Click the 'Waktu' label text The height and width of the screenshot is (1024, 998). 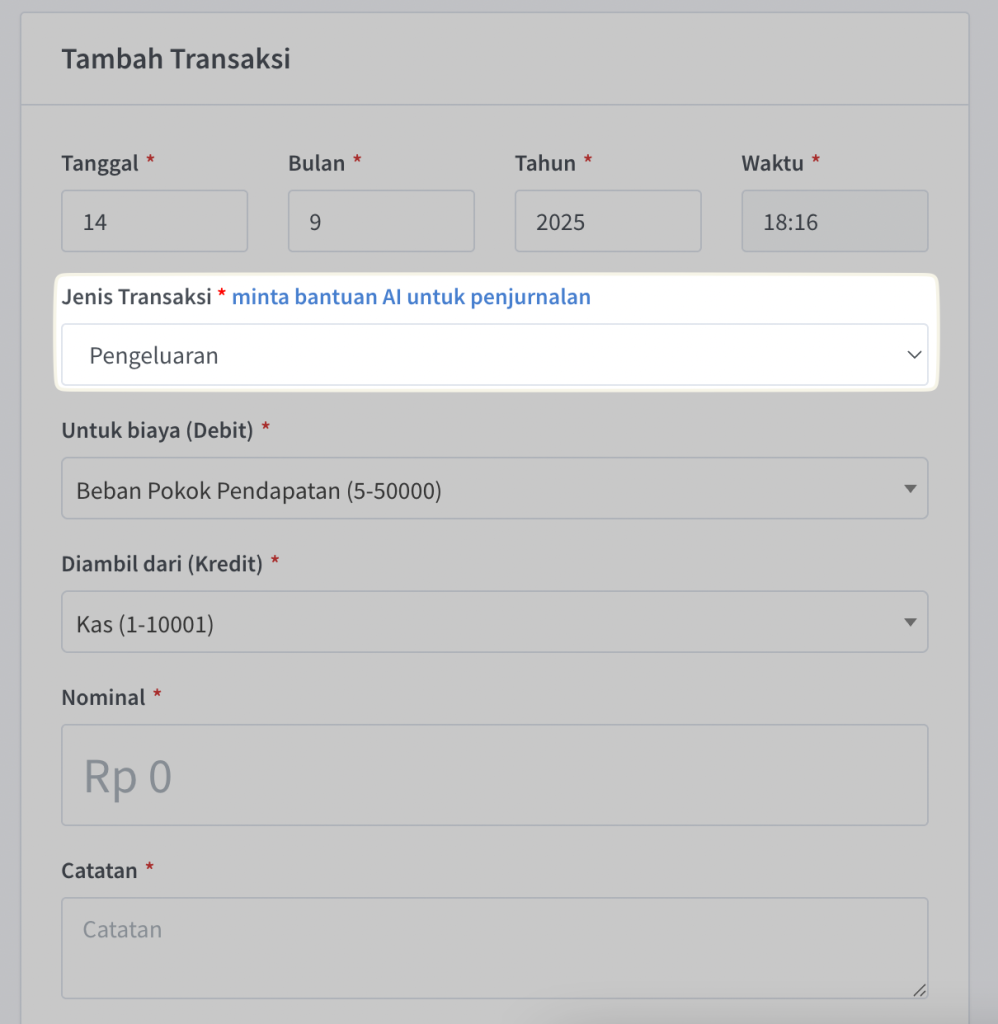(772, 164)
